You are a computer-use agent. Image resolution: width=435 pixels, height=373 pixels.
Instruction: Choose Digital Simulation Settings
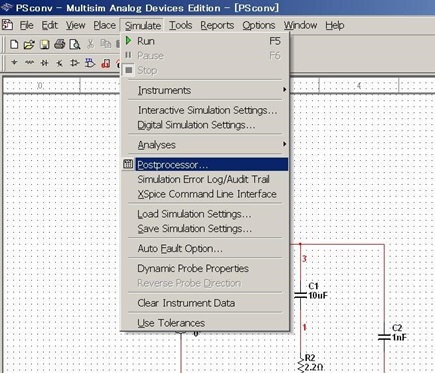pyautogui.click(x=205, y=125)
